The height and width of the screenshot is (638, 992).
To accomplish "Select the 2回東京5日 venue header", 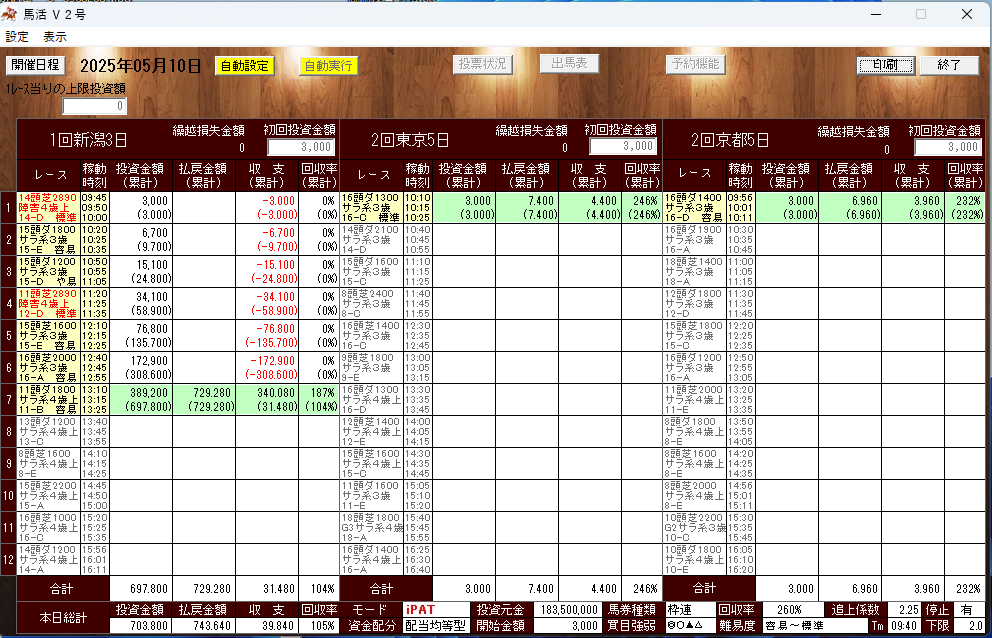I will pyautogui.click(x=410, y=140).
